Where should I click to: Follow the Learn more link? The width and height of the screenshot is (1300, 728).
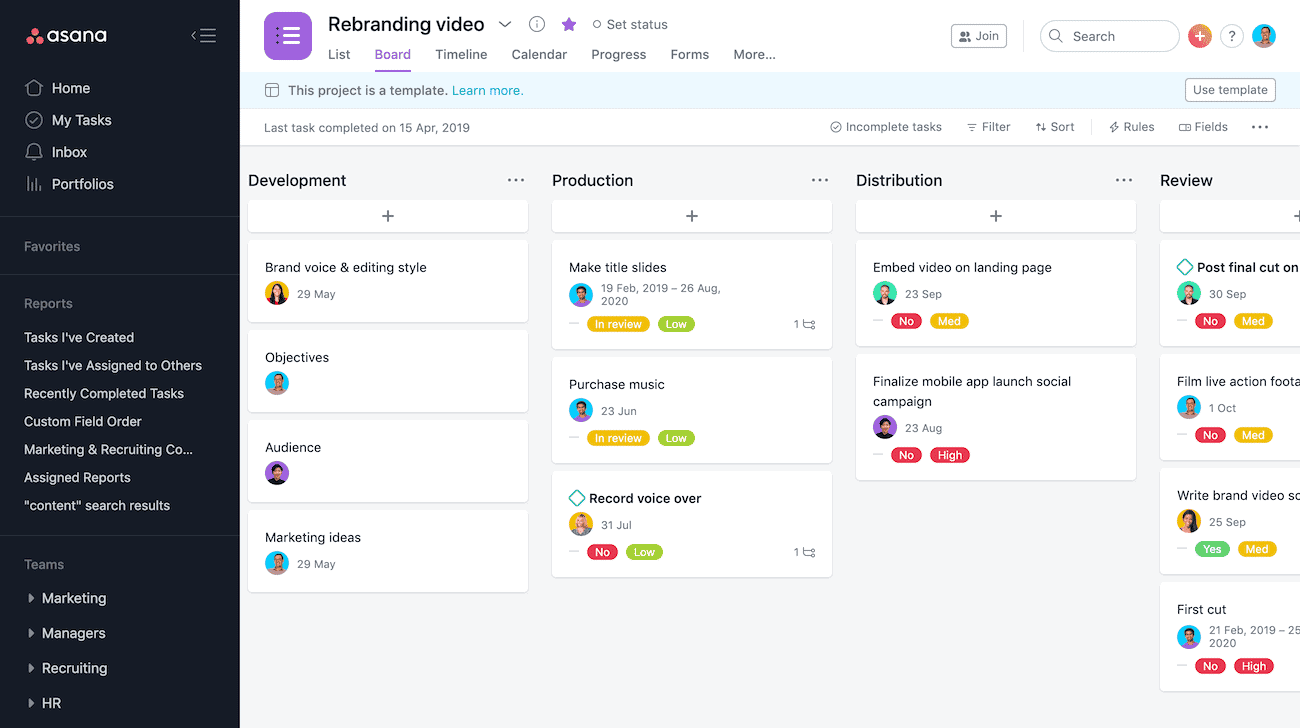click(487, 90)
